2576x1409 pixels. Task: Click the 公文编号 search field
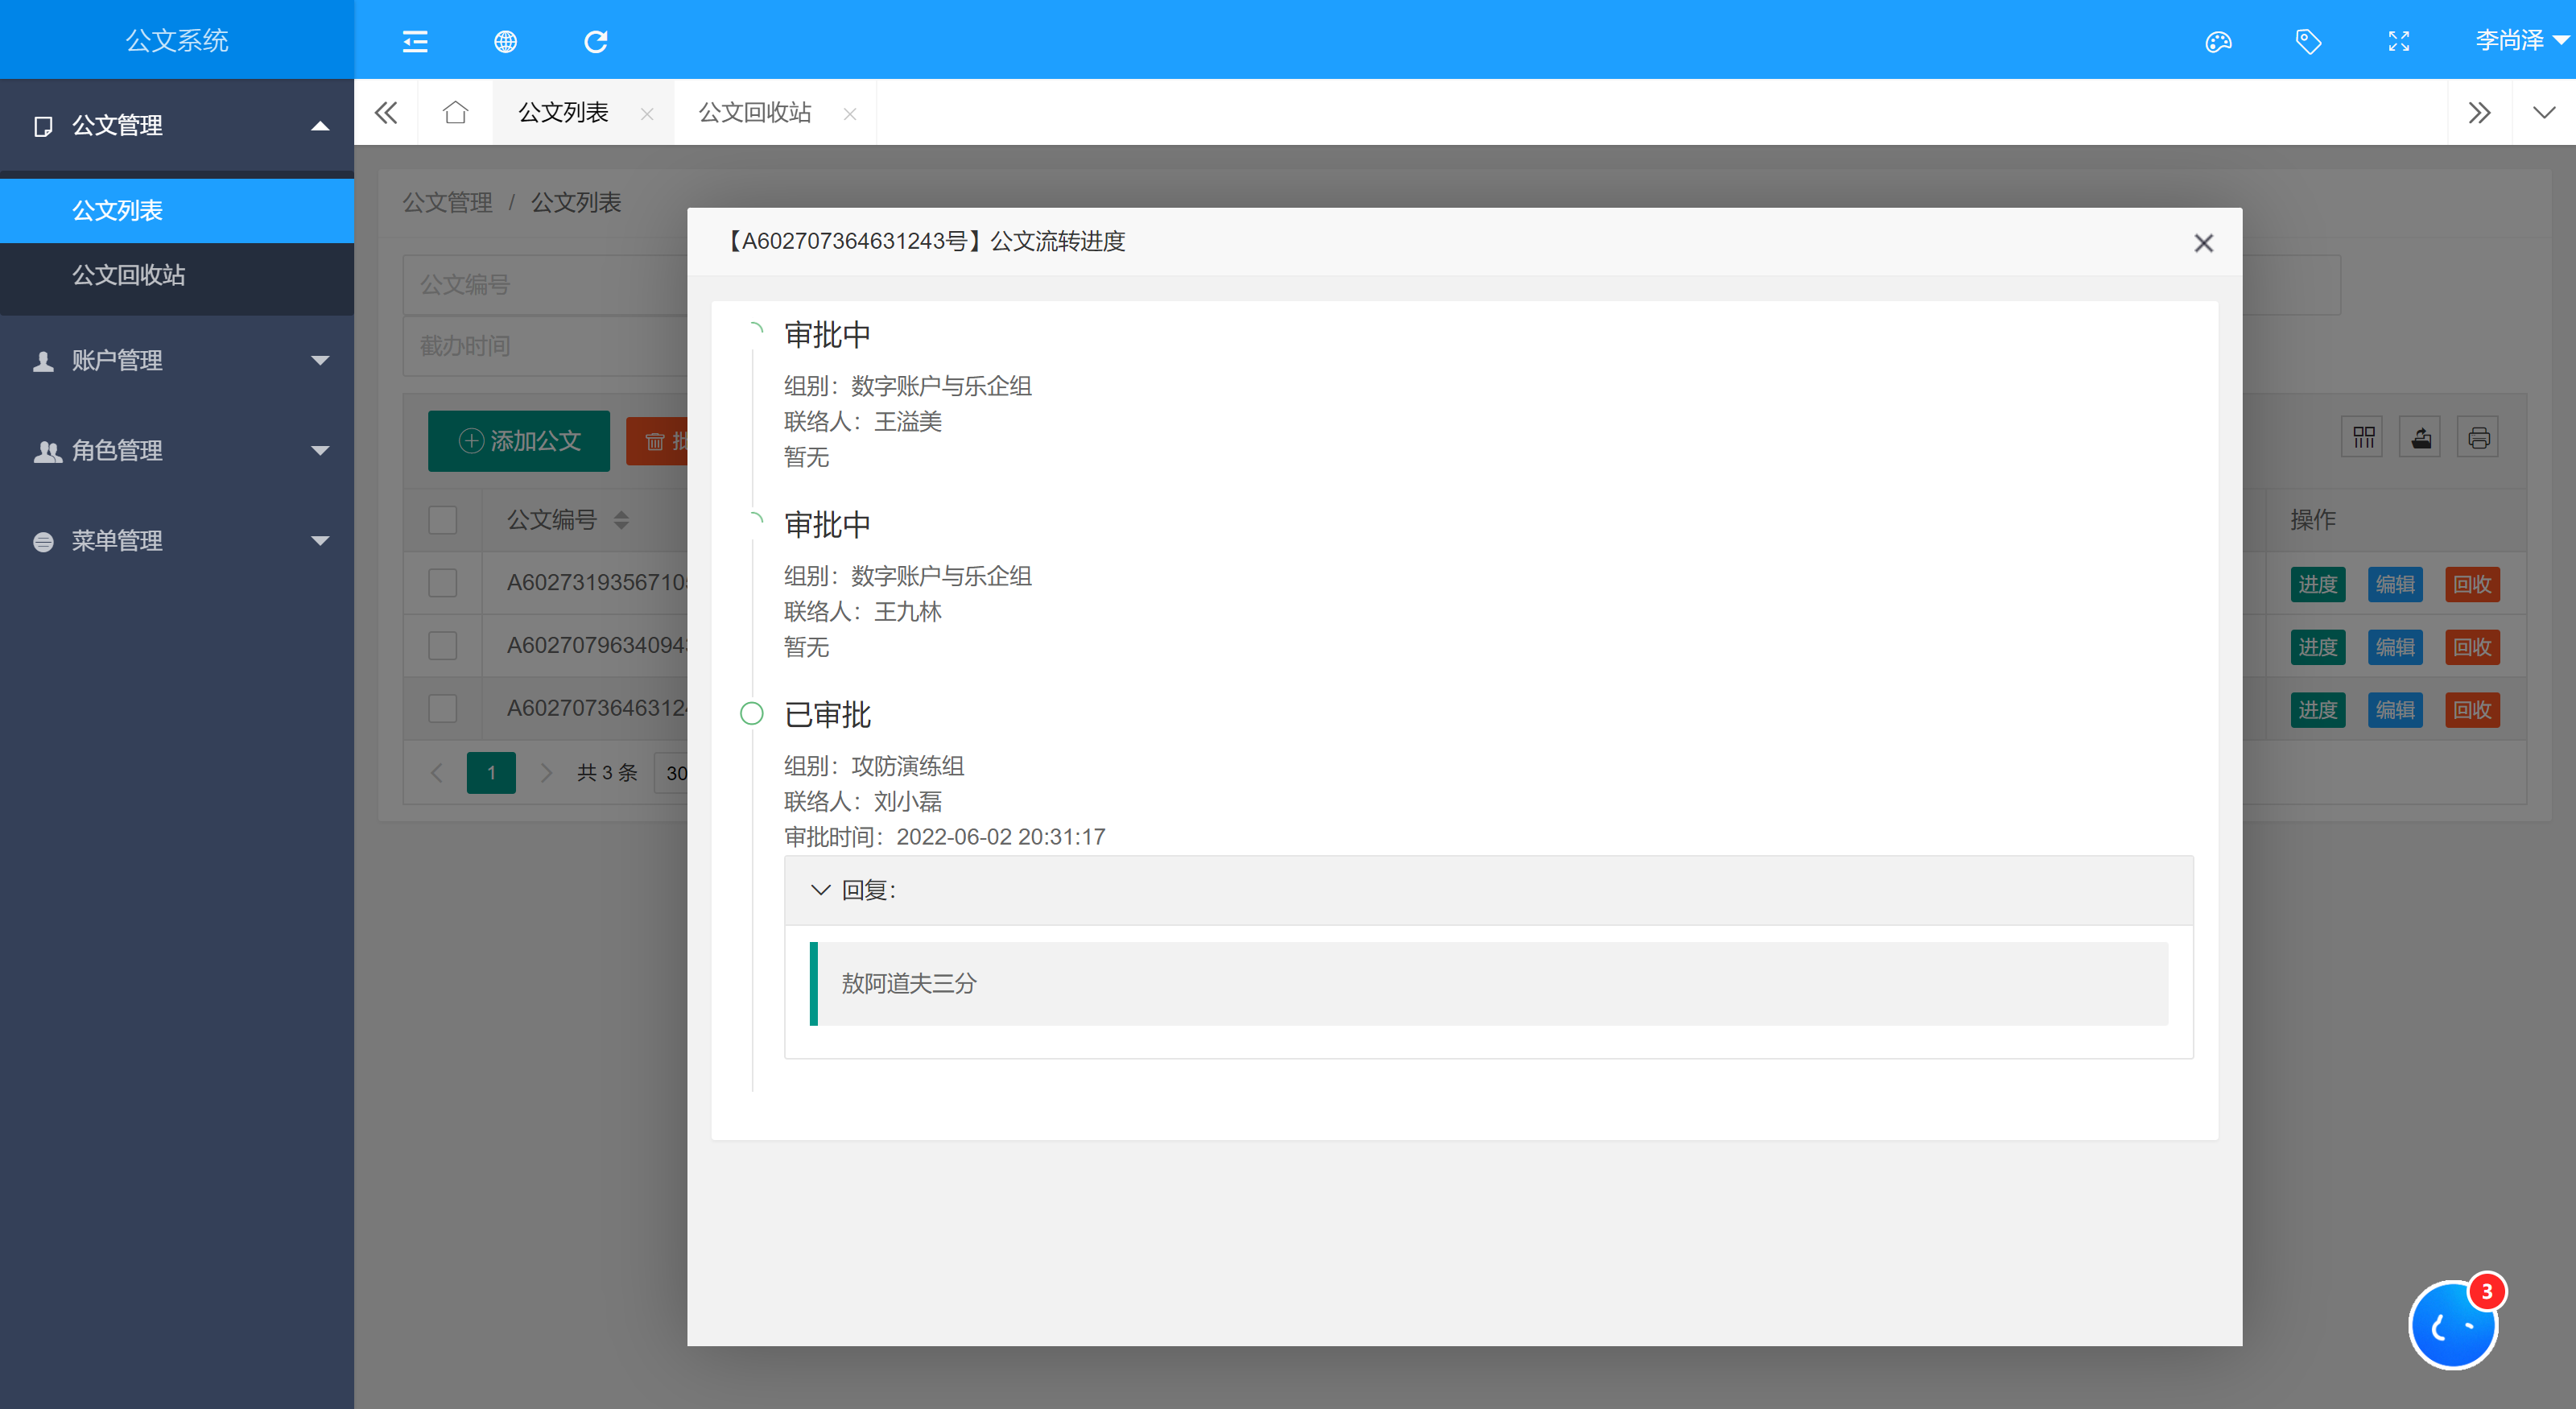pos(545,285)
